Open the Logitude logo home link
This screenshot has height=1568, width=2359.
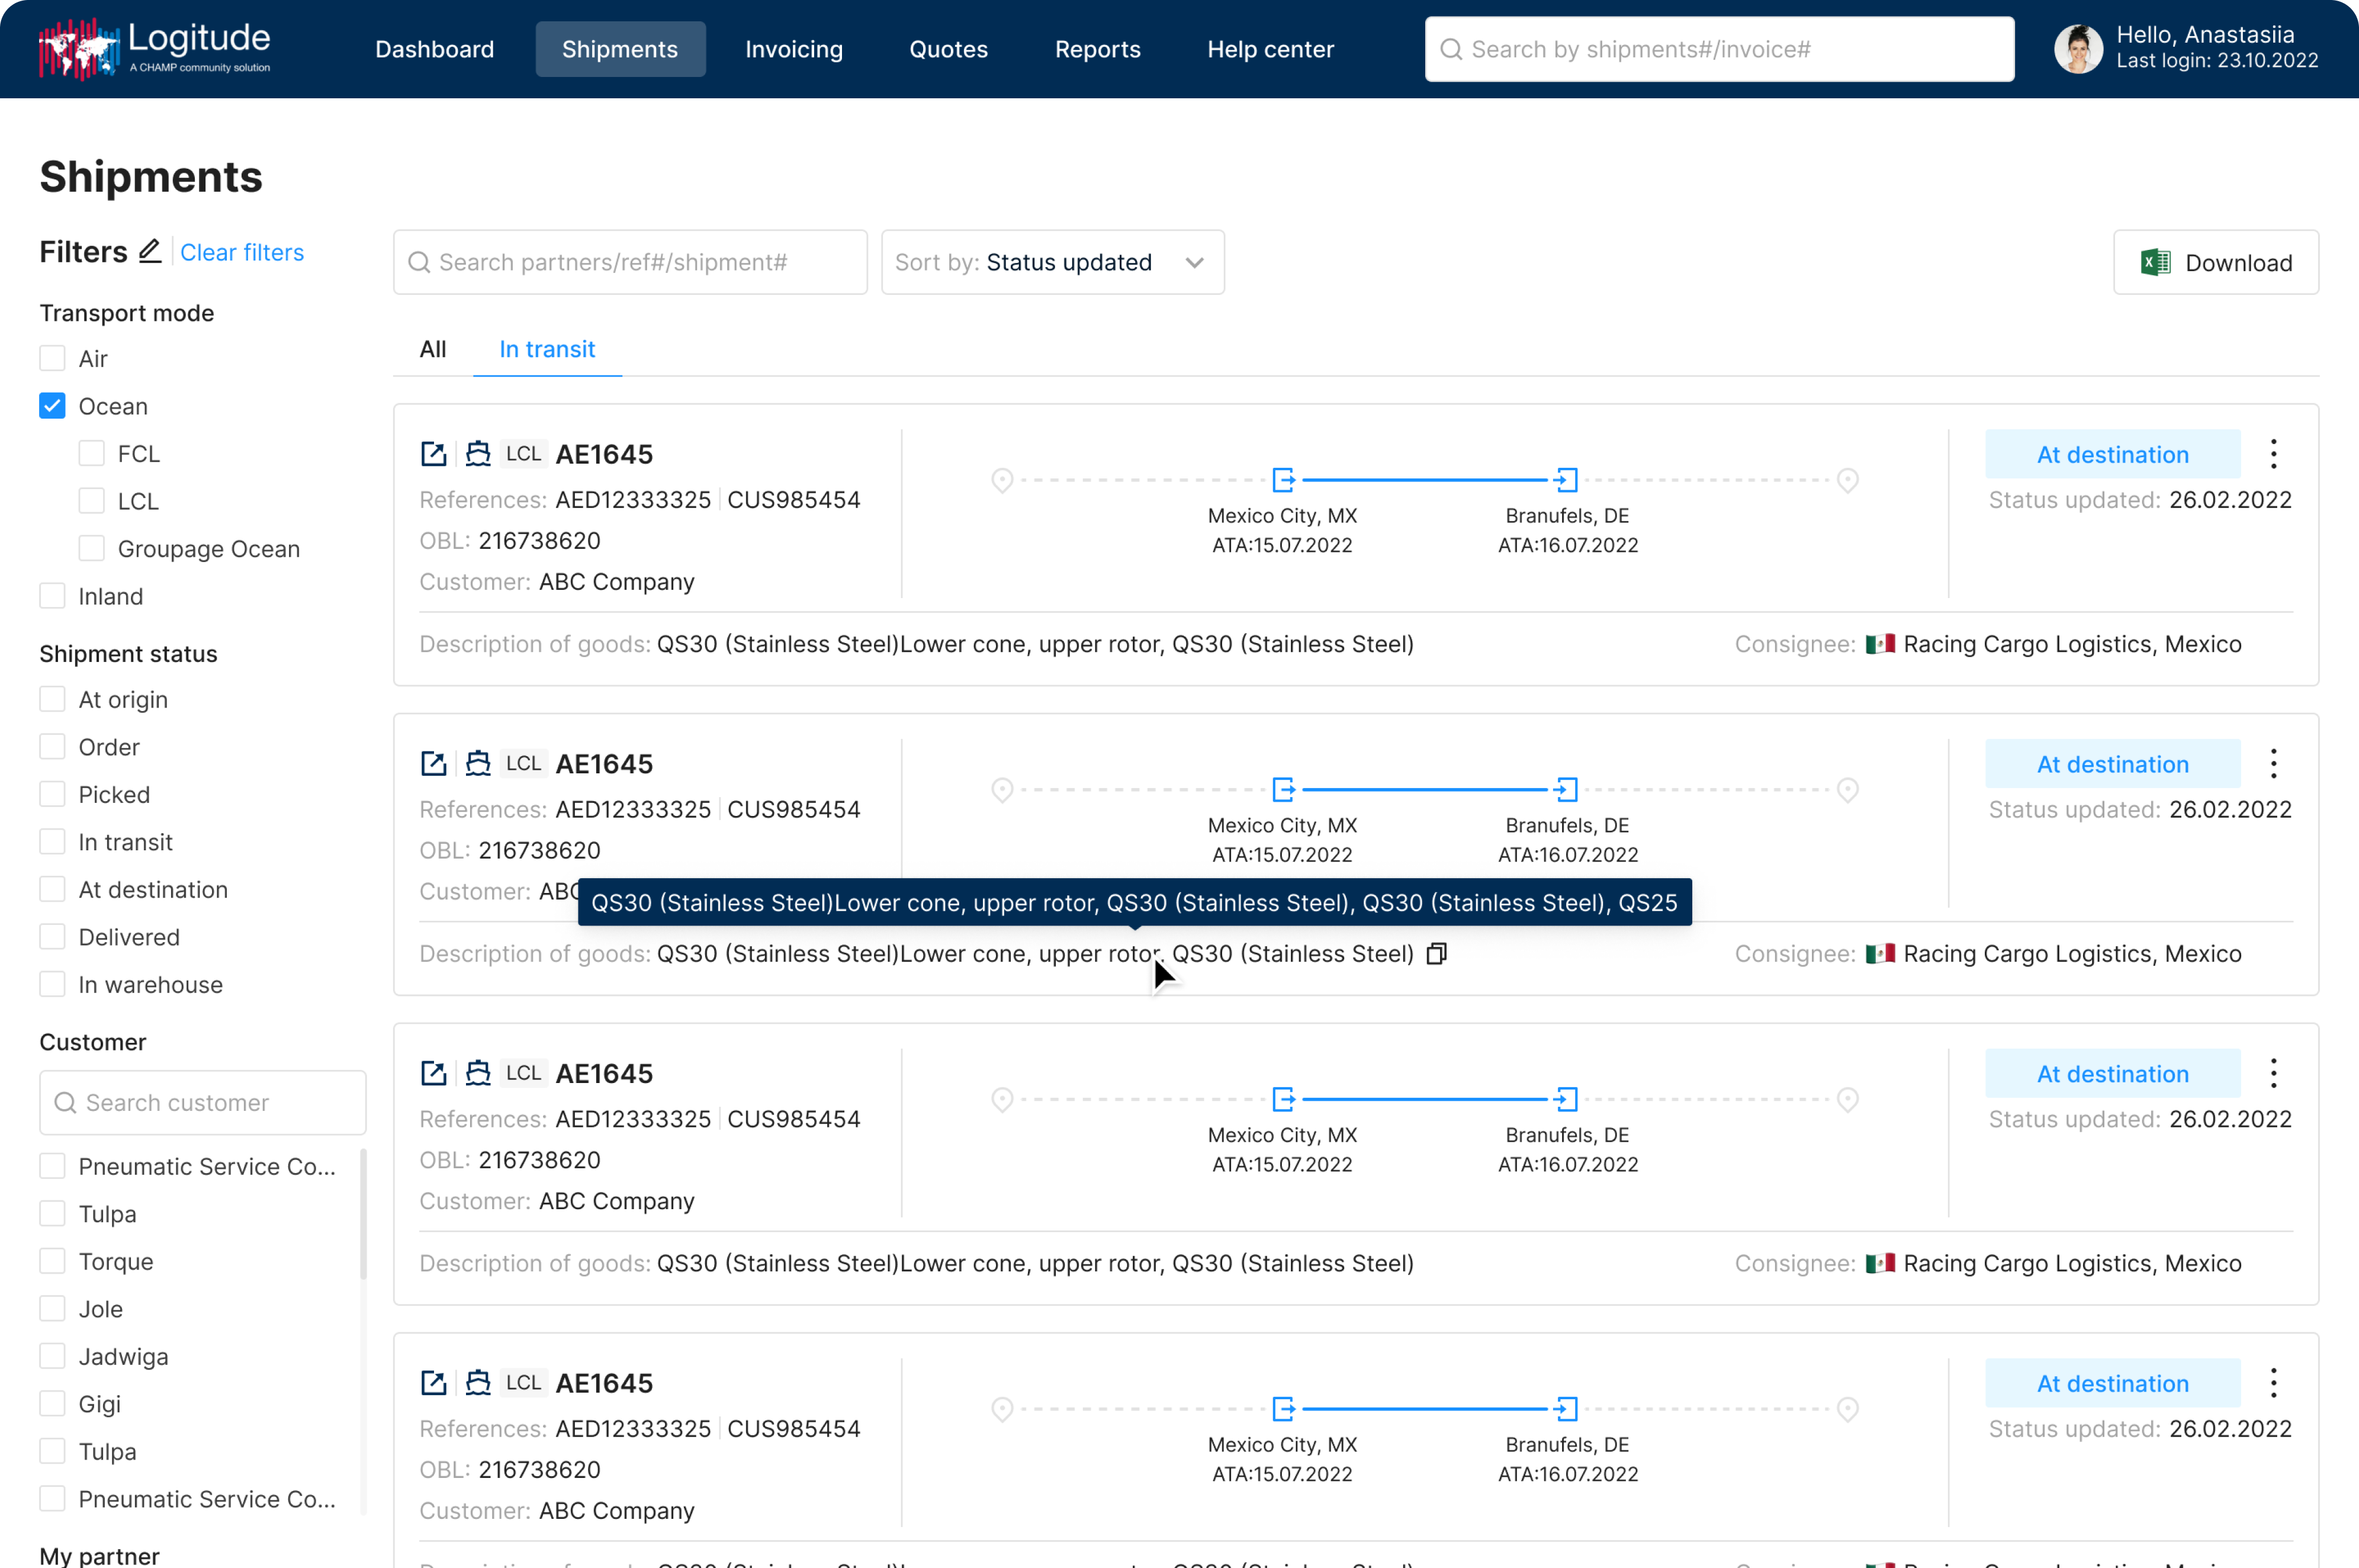pyautogui.click(x=154, y=48)
